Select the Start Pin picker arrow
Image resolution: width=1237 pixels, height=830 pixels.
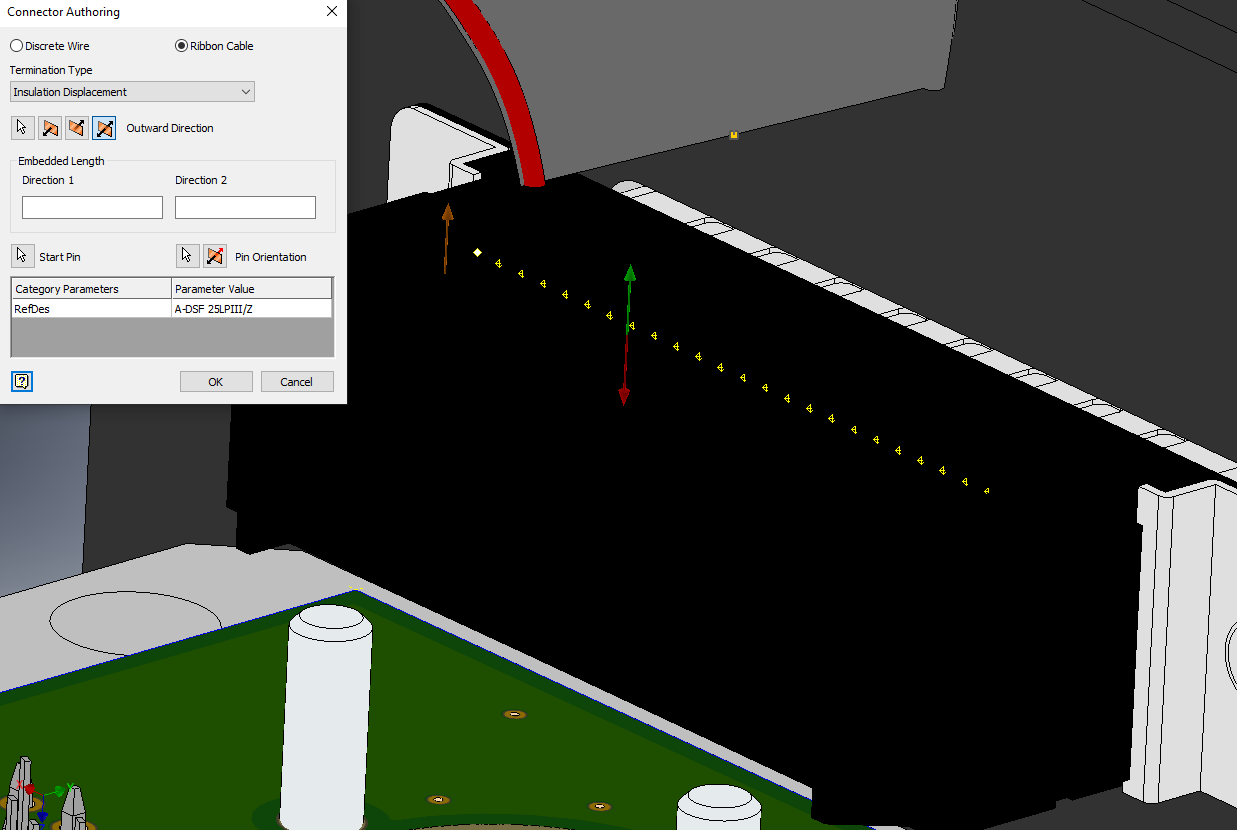pyautogui.click(x=22, y=255)
